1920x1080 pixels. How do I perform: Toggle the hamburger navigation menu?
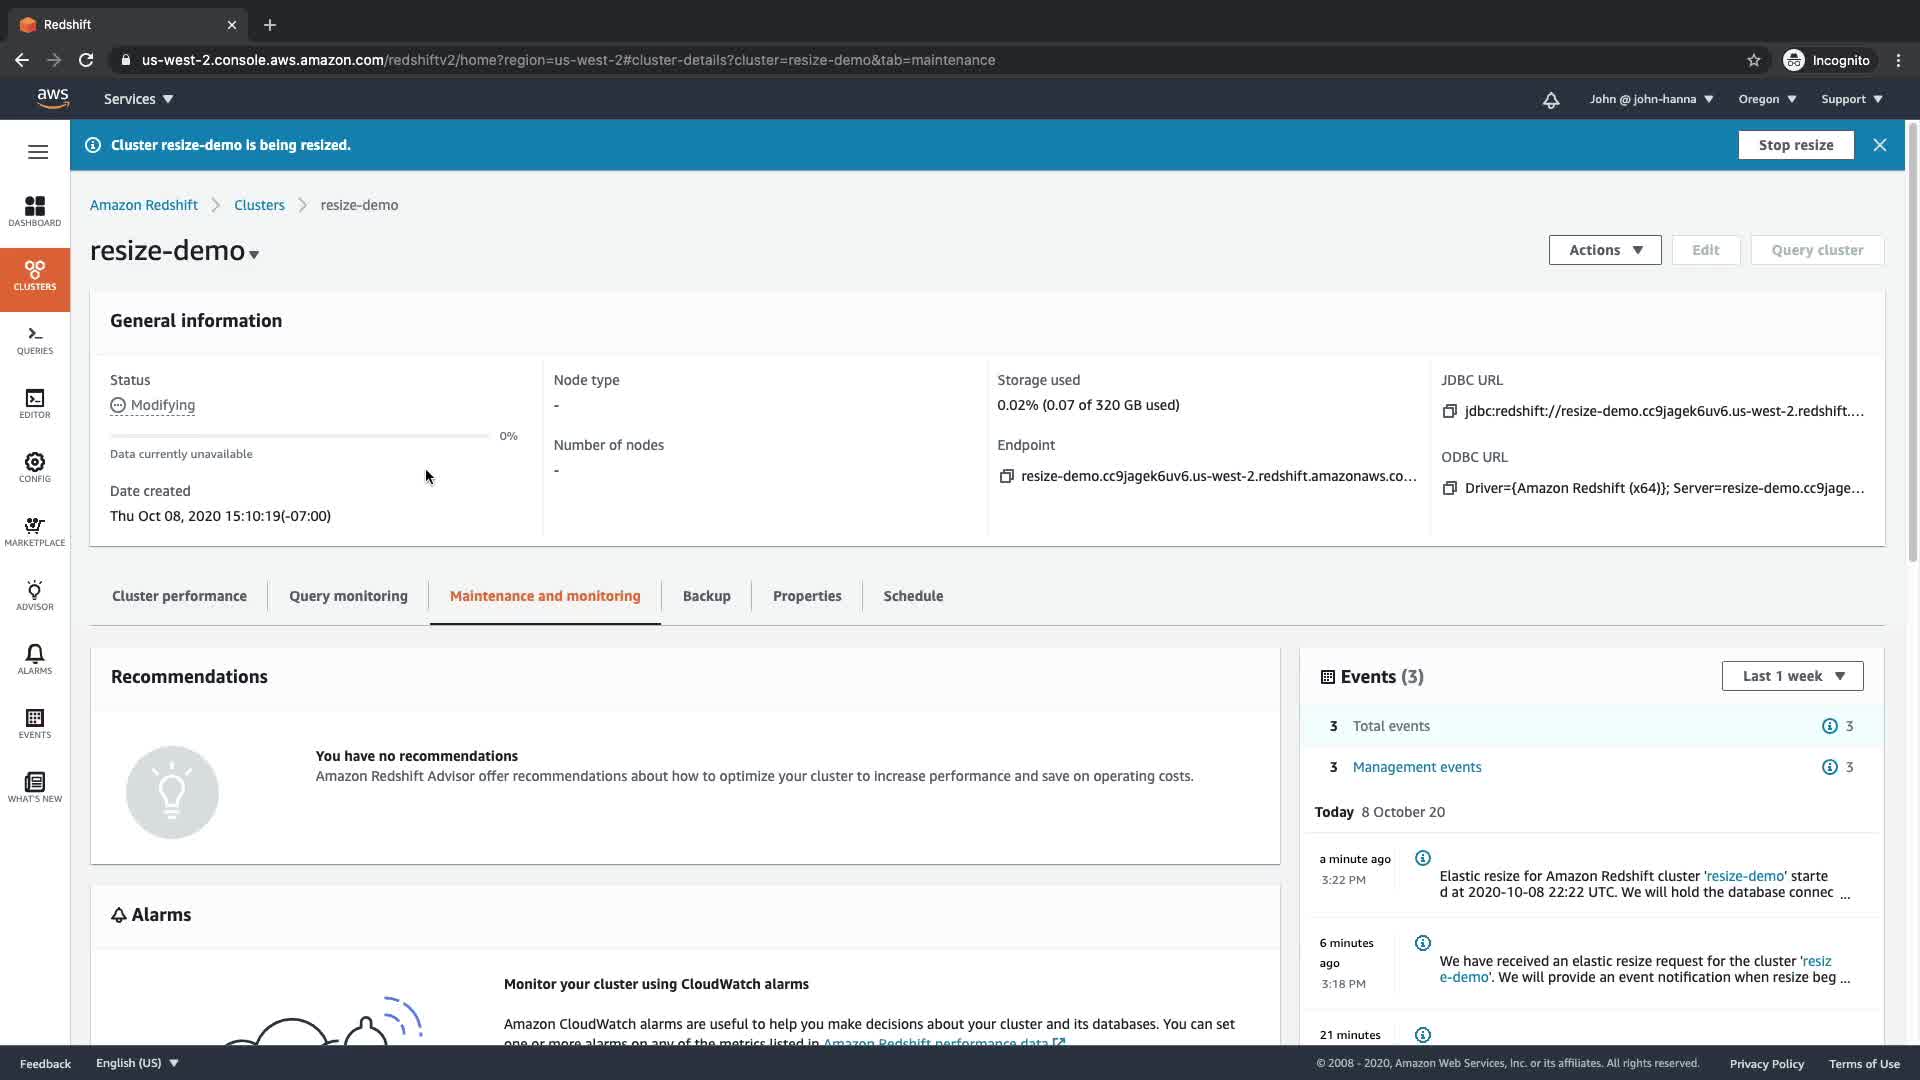(38, 152)
